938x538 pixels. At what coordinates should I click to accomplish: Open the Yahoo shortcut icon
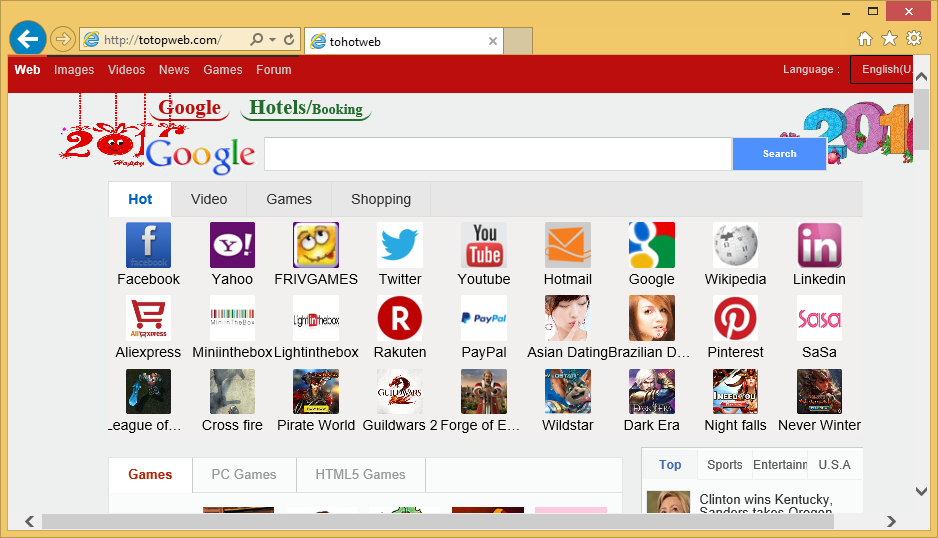coord(232,245)
